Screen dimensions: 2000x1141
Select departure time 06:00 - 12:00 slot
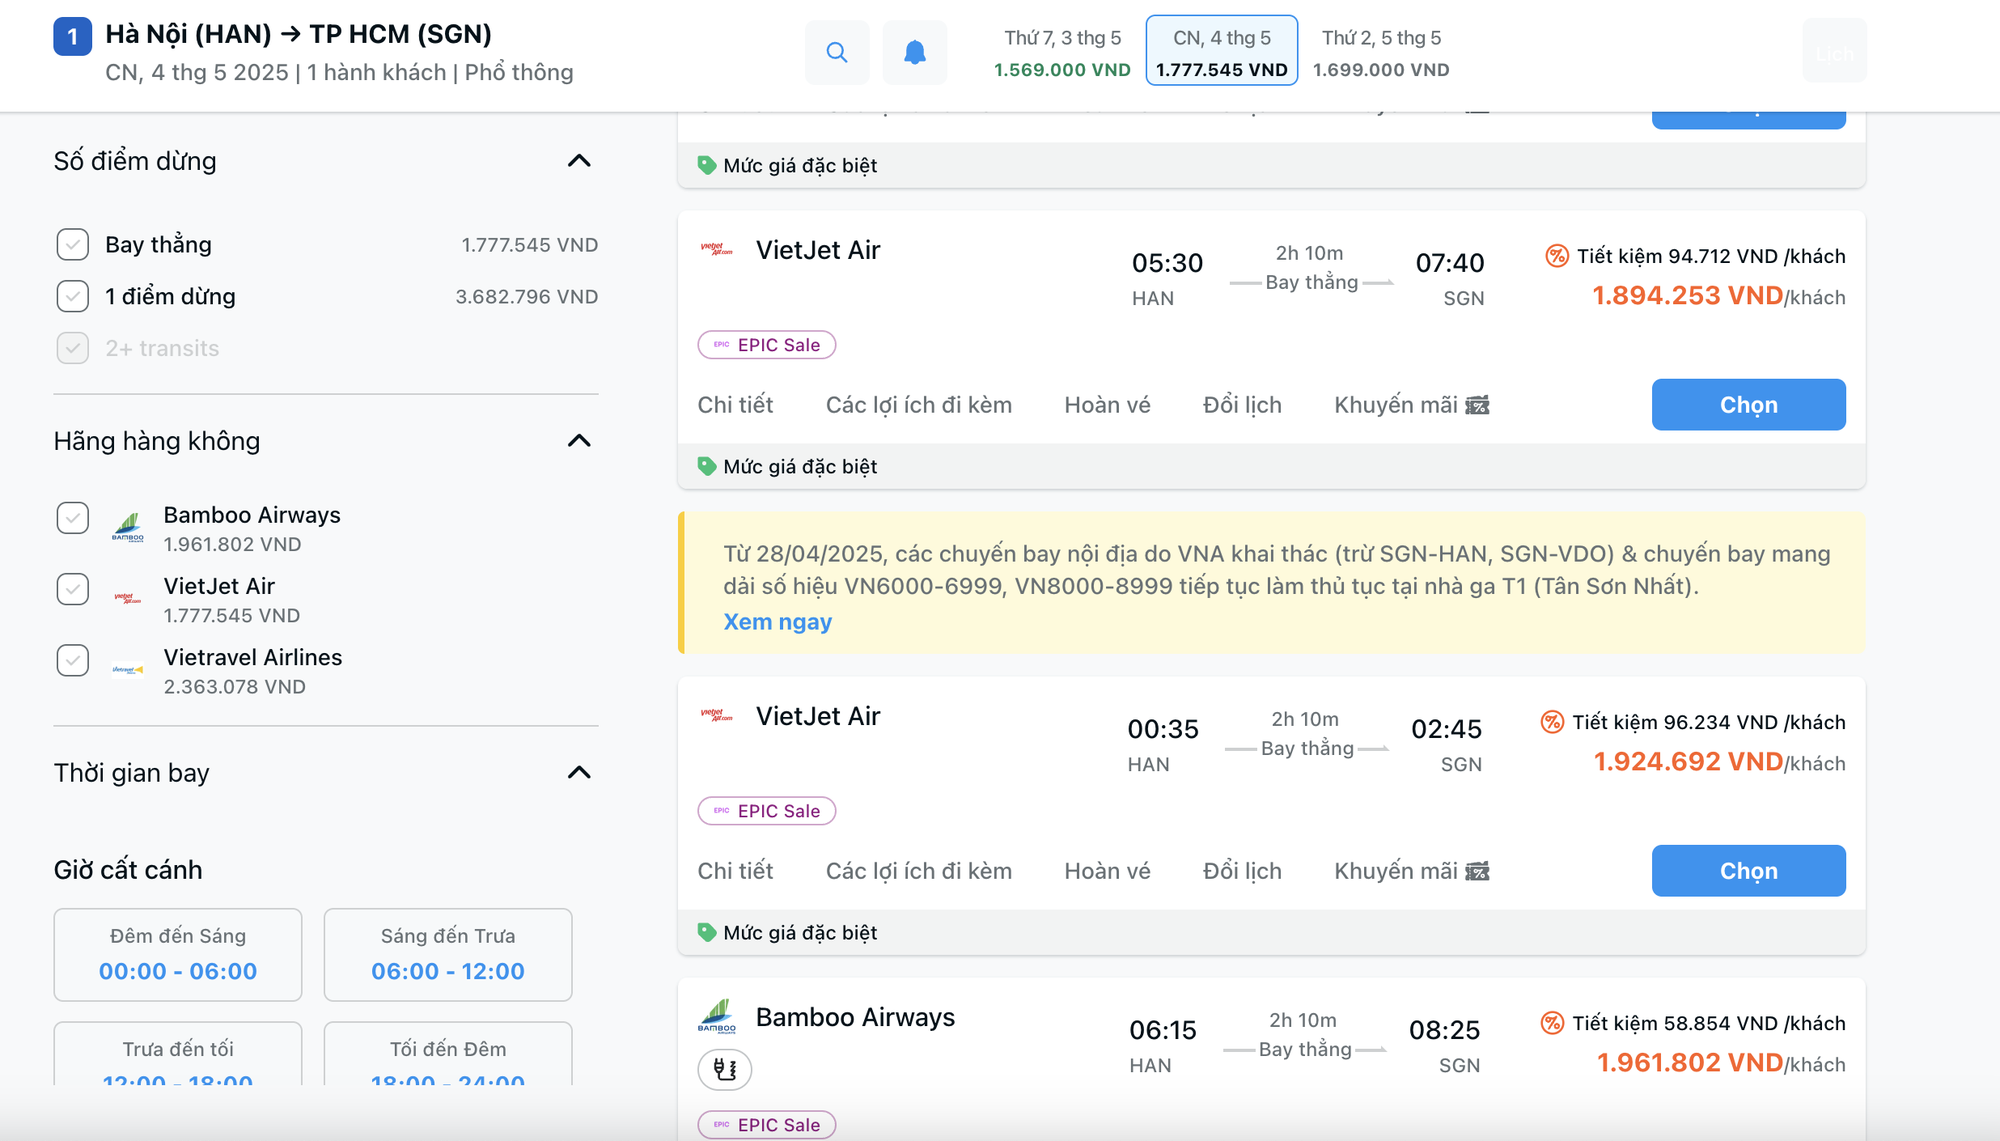(448, 954)
